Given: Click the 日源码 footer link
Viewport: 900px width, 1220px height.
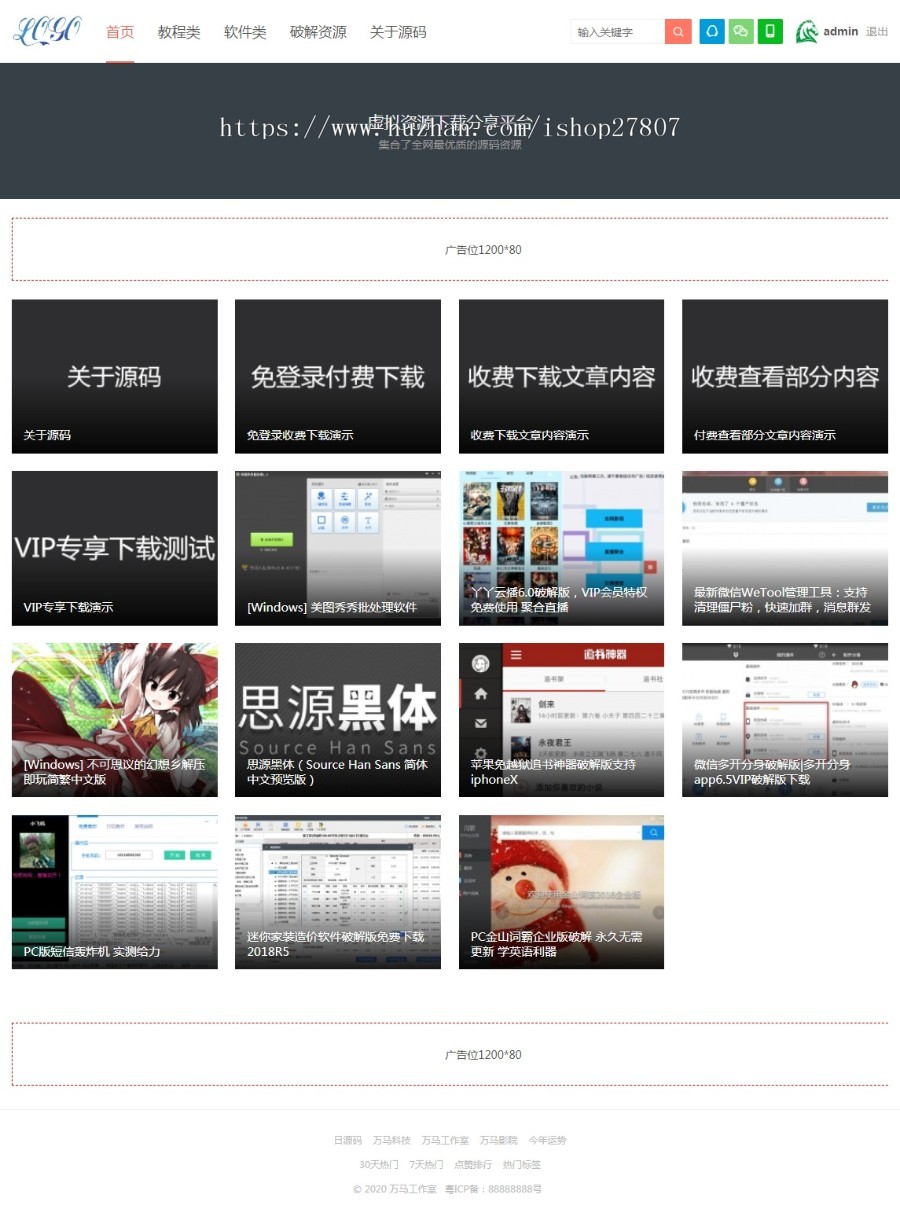Looking at the screenshot, I should point(348,1140).
